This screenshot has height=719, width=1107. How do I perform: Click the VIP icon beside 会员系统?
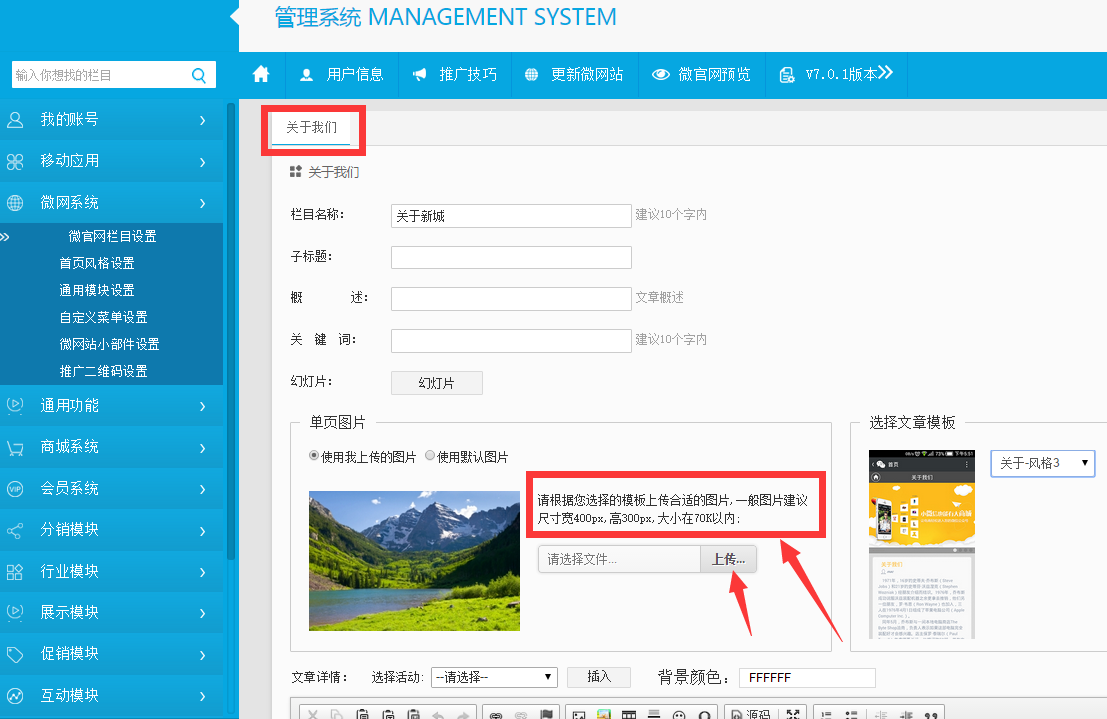(15, 489)
